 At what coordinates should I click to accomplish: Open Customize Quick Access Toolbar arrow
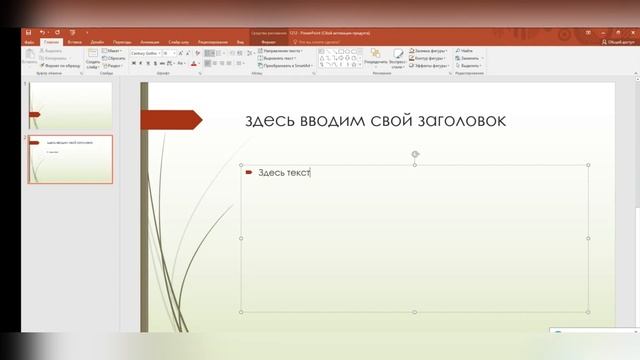pyautogui.click(x=87, y=33)
